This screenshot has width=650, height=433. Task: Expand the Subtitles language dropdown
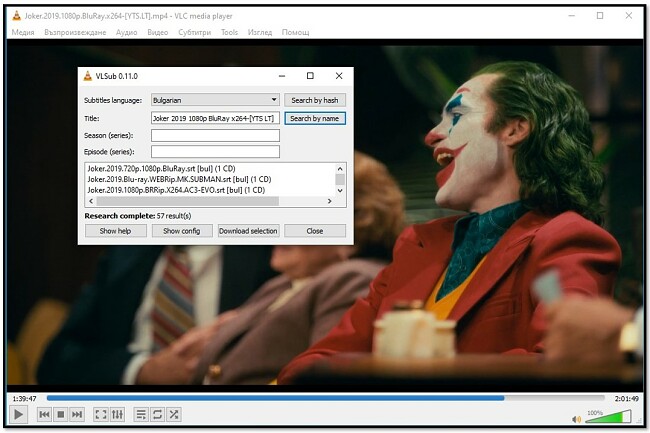click(215, 100)
